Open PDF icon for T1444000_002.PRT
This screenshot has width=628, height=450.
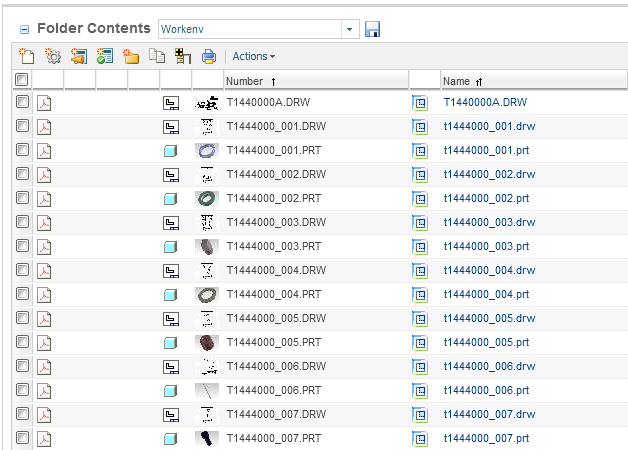coord(44,199)
